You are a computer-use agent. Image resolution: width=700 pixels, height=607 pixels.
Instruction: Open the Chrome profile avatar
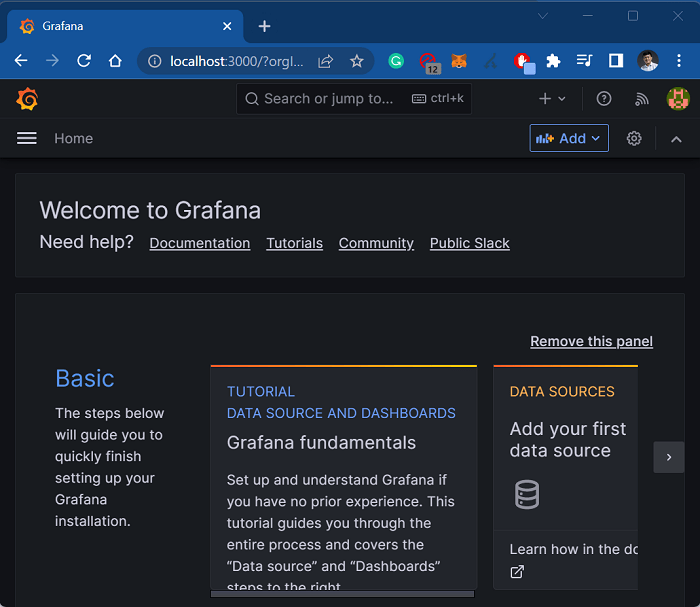tap(647, 61)
